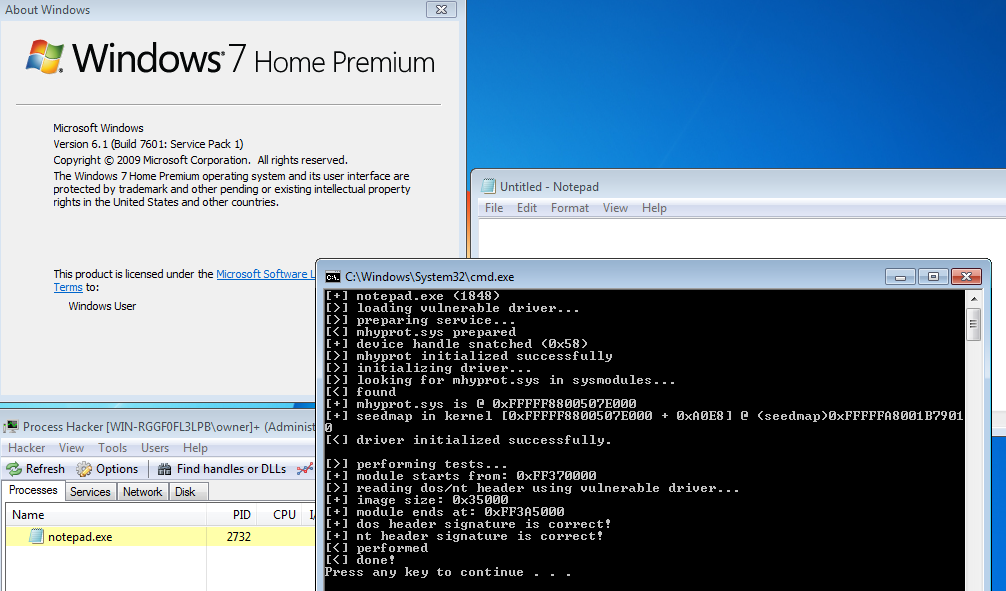Open the Help menu in Process Hacker

[195, 448]
